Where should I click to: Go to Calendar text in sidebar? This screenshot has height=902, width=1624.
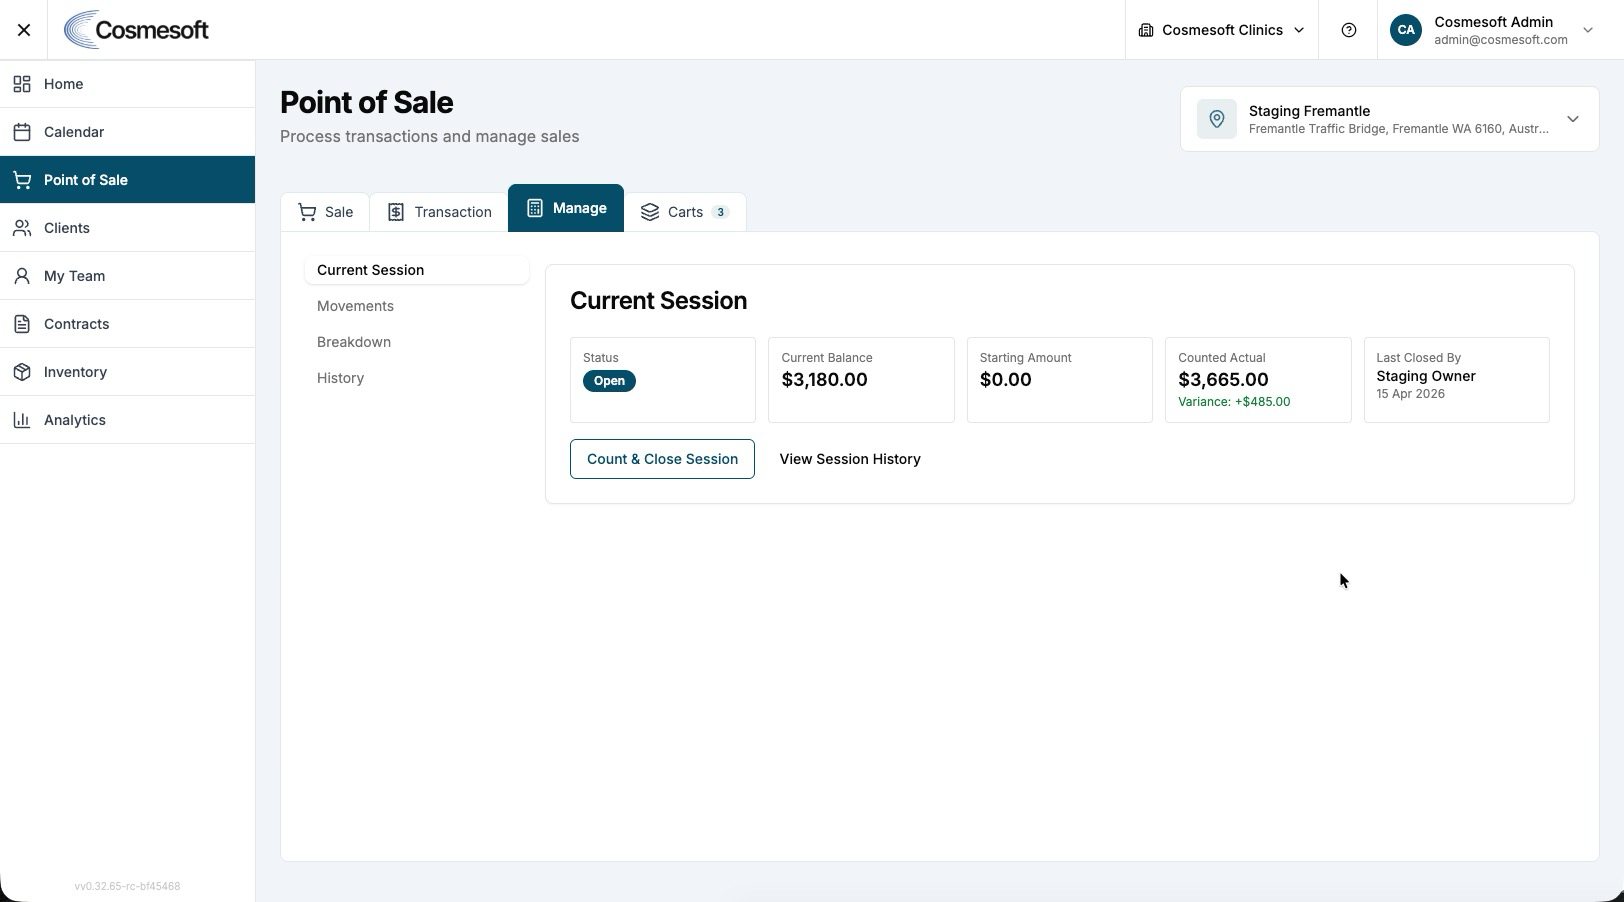pyautogui.click(x=74, y=132)
